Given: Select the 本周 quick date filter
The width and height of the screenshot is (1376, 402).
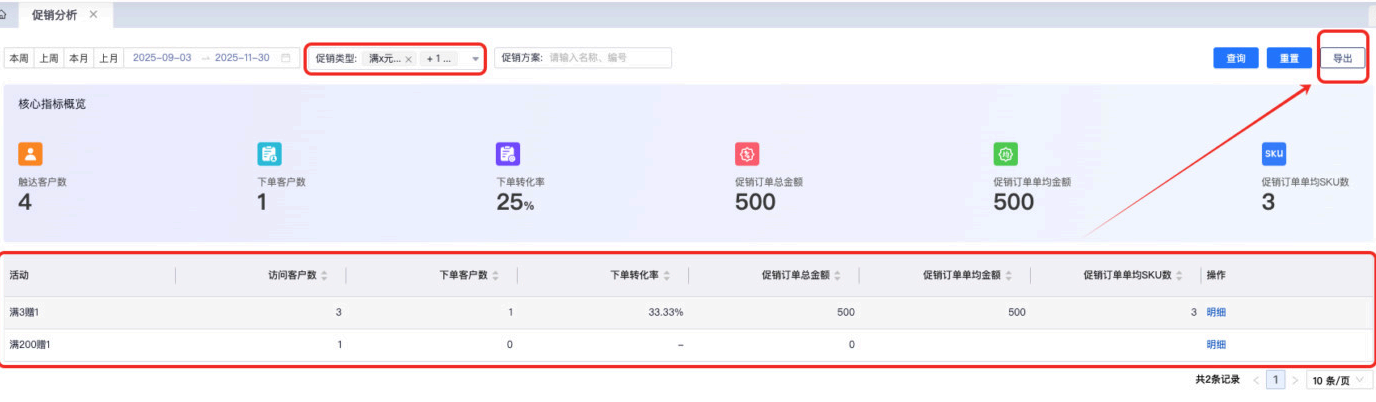Looking at the screenshot, I should pyautogui.click(x=19, y=58).
